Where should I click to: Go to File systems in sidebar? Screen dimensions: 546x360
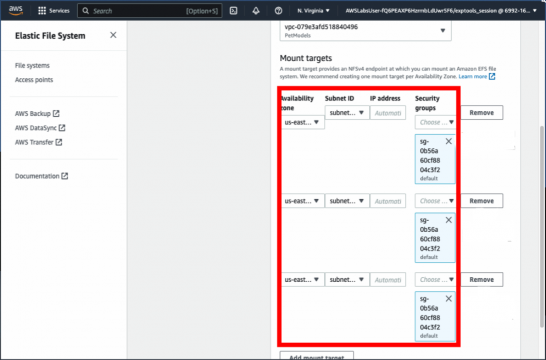point(32,65)
